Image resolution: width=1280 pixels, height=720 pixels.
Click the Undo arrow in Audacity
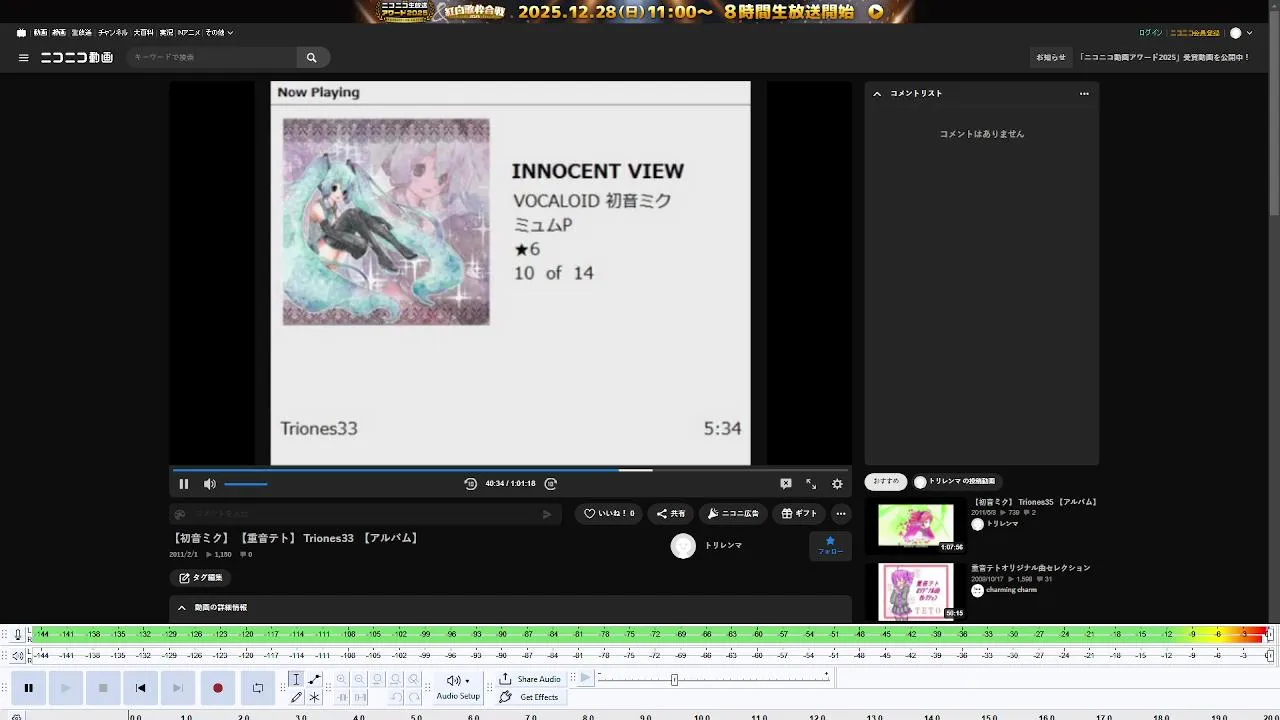[396, 697]
